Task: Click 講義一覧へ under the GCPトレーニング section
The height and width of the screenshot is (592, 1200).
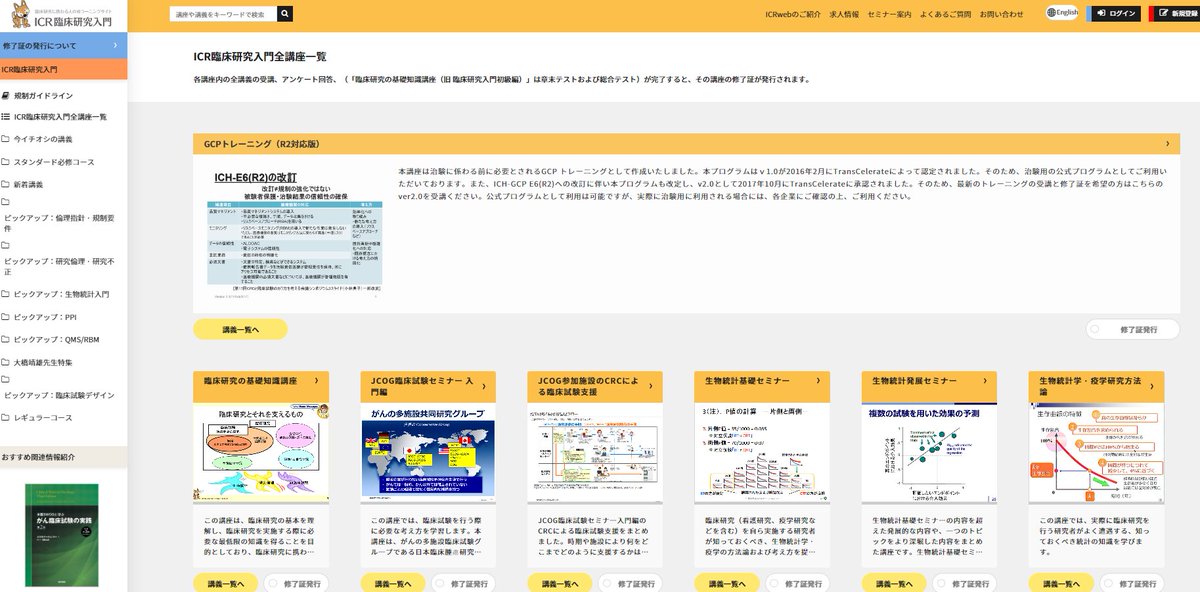Action: (x=240, y=329)
